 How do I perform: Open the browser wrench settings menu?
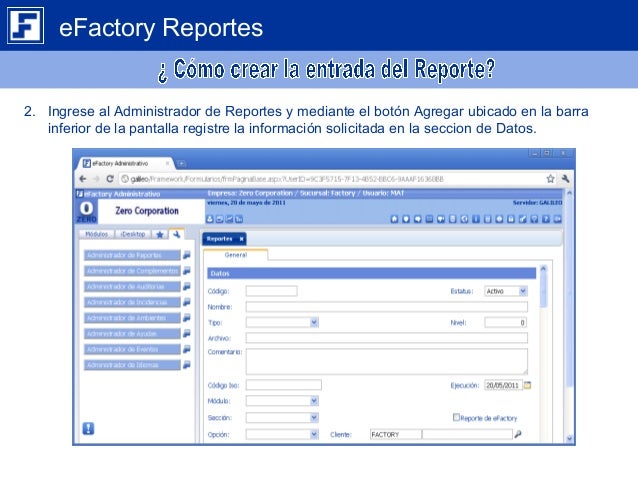(x=565, y=179)
